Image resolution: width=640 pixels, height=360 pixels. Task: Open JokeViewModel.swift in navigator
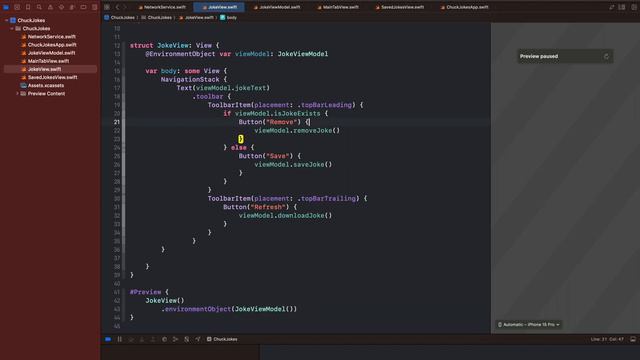(51, 53)
